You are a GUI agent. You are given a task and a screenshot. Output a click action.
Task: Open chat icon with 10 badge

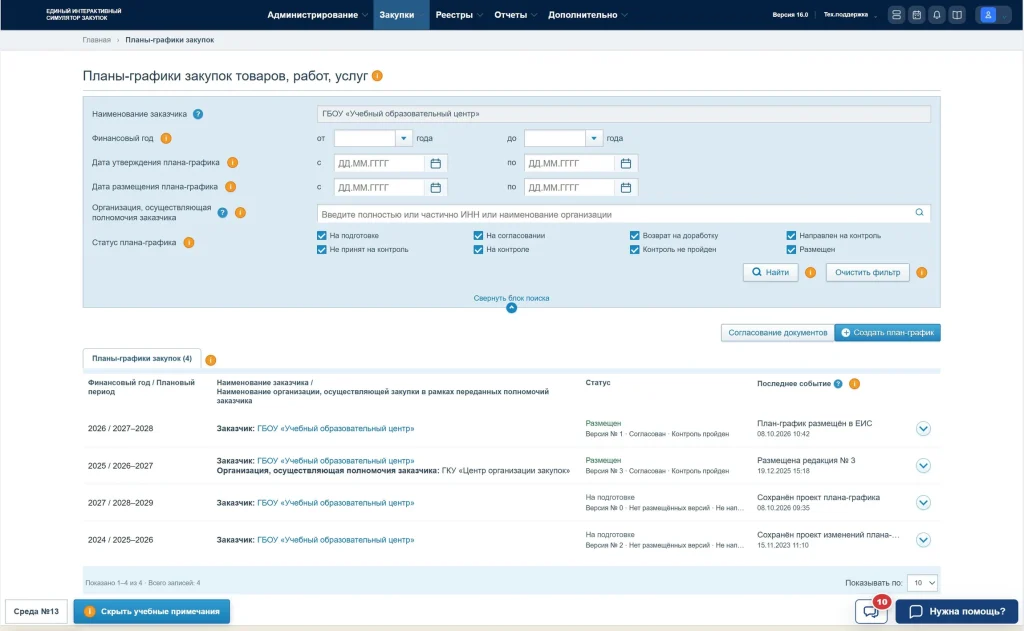pos(871,611)
